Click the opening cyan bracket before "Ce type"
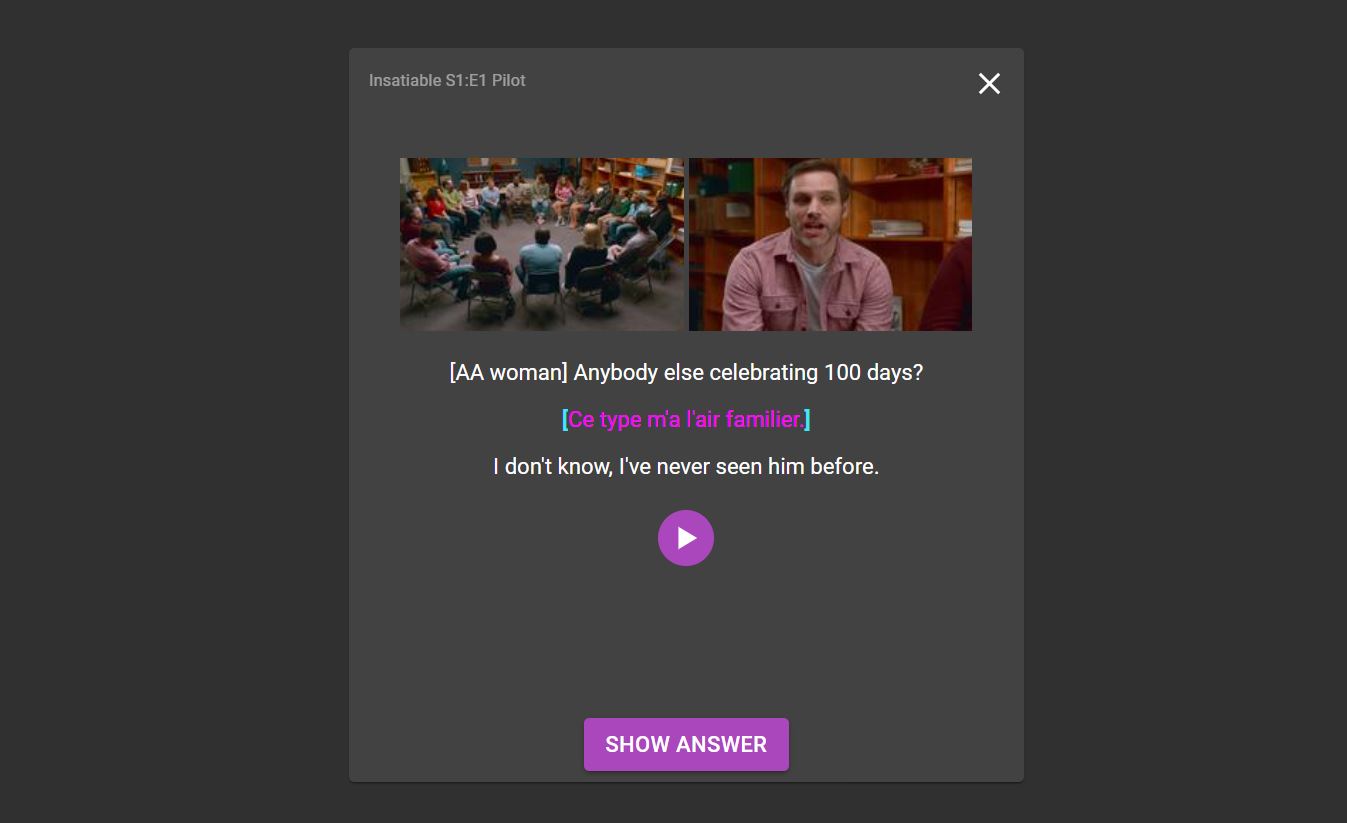The height and width of the screenshot is (823, 1347). point(565,420)
